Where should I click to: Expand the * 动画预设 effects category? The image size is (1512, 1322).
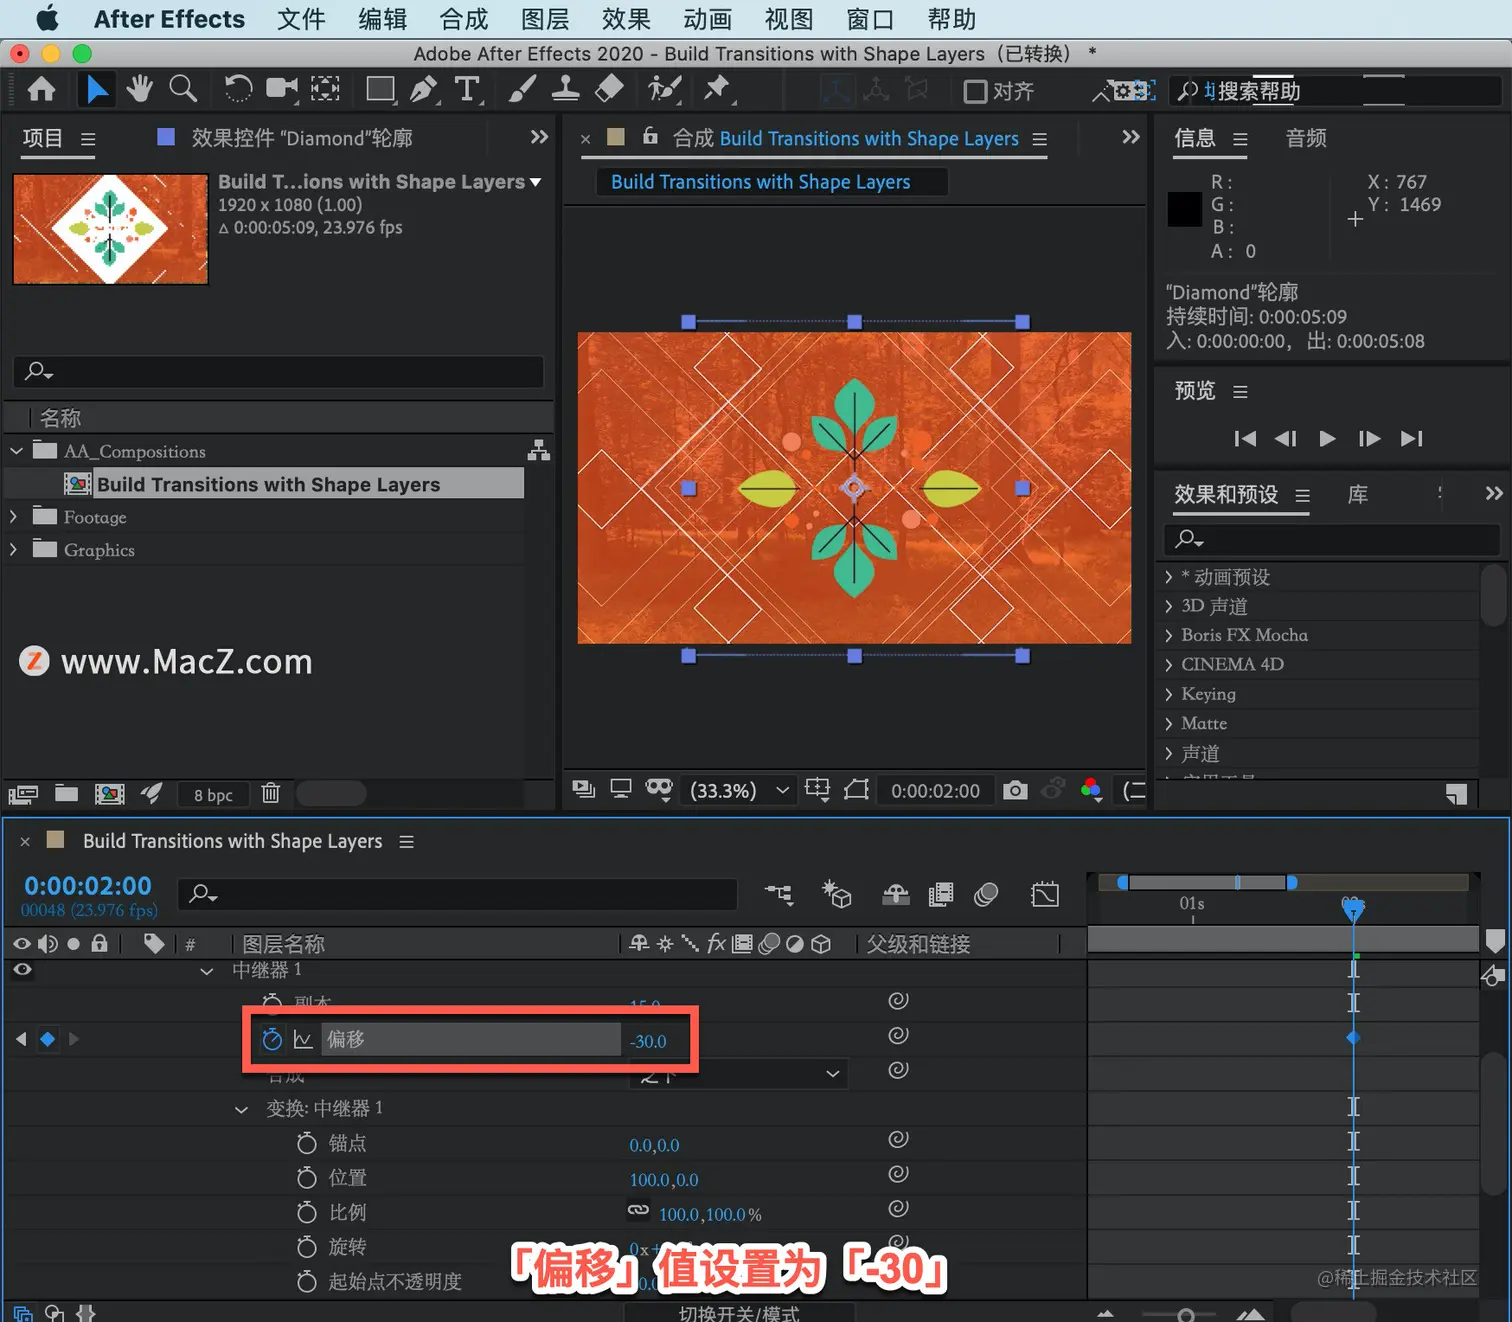click(x=1168, y=577)
